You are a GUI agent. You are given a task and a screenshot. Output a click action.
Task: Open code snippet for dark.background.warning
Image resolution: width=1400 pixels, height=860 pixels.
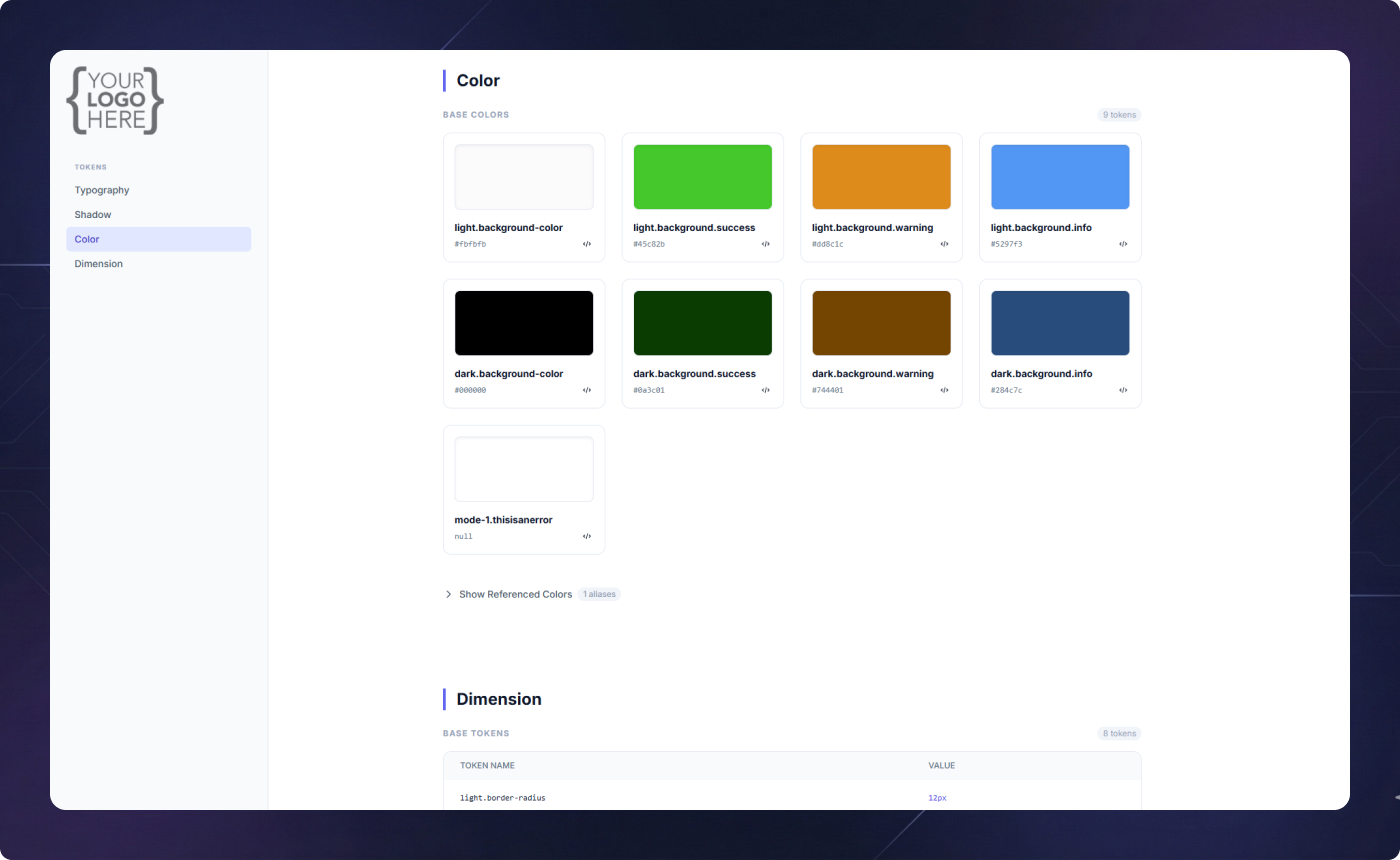click(943, 390)
